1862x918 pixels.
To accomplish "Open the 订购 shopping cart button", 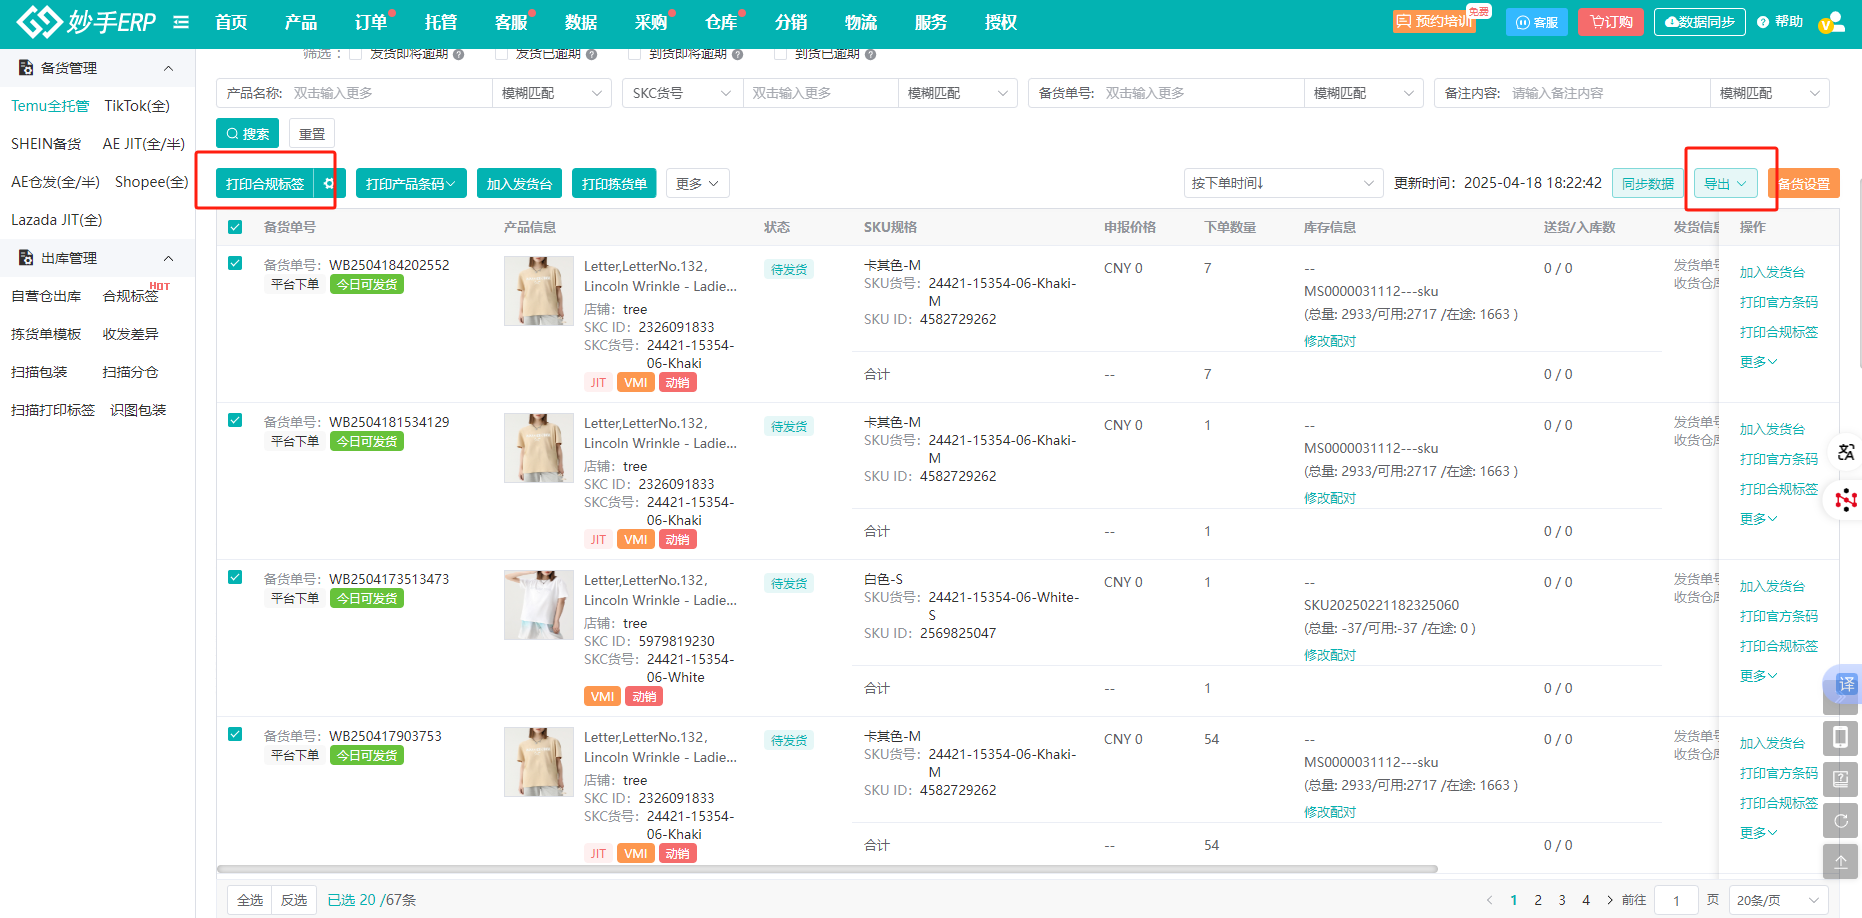I will 1611,22.
